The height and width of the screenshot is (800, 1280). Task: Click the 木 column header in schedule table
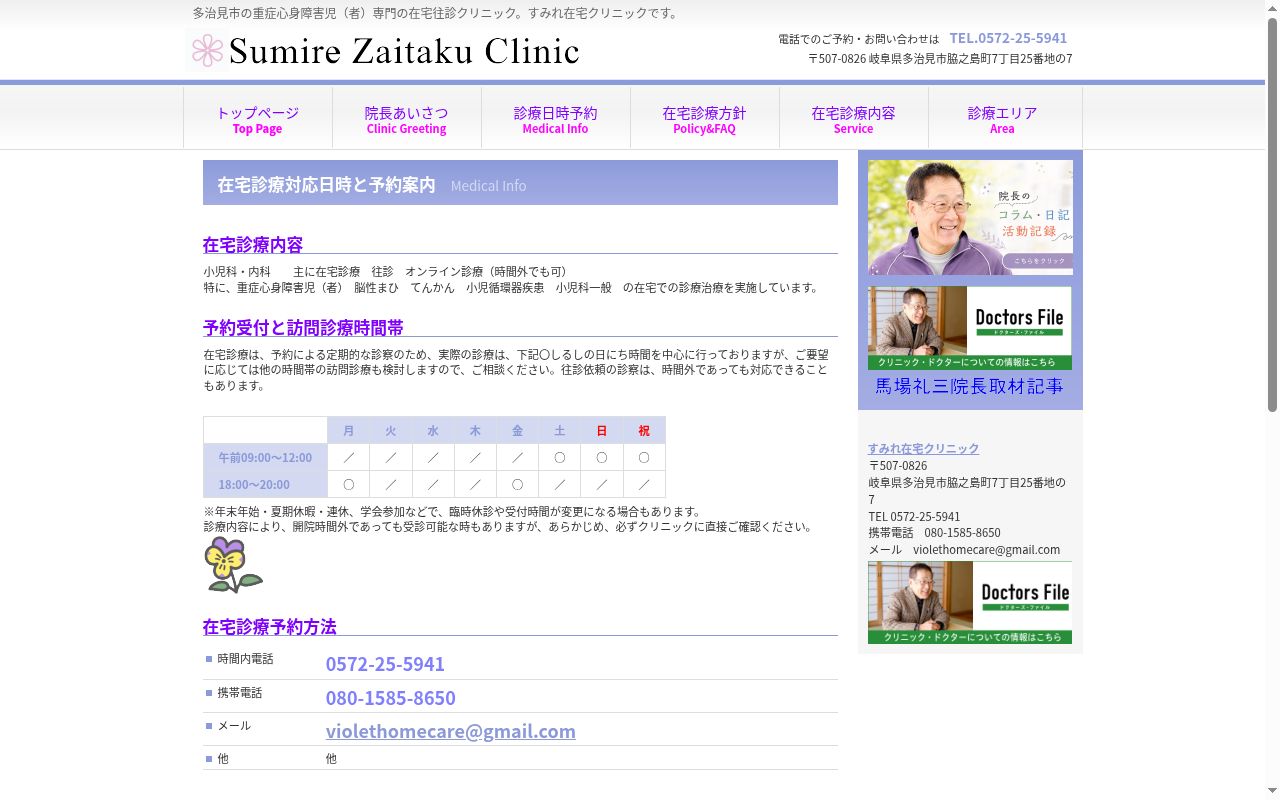pyautogui.click(x=475, y=431)
